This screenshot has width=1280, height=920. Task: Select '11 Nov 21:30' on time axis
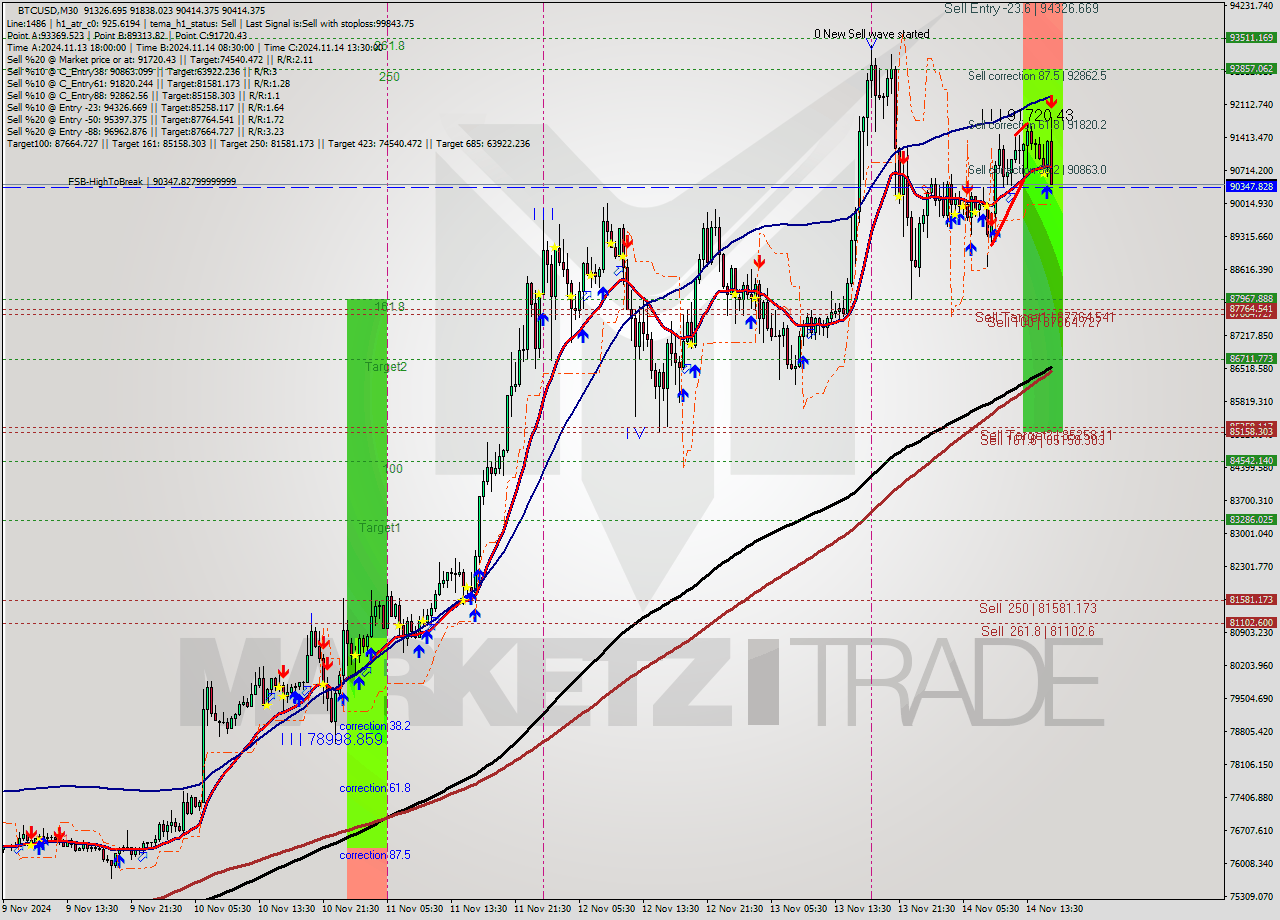point(544,909)
